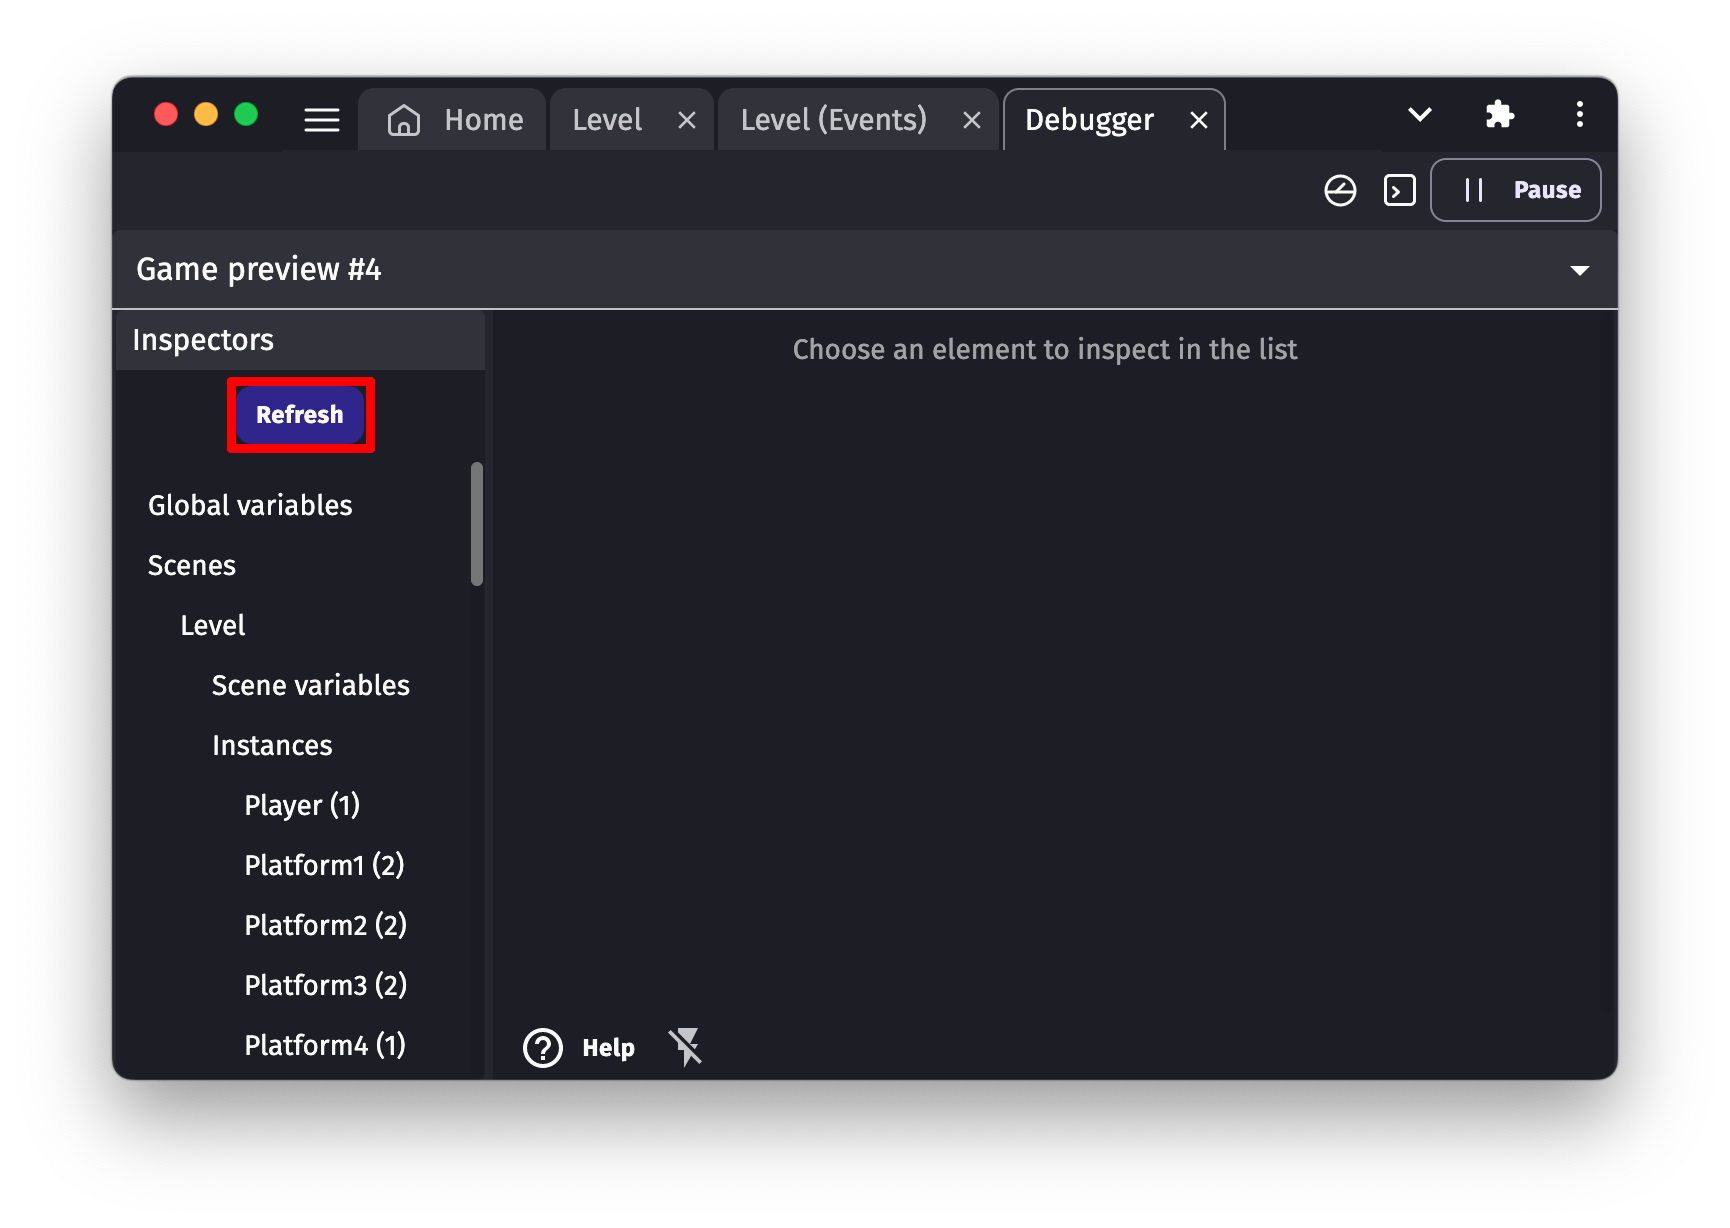Click the Inspectors list scrollbar
The width and height of the screenshot is (1730, 1228).
[477, 523]
